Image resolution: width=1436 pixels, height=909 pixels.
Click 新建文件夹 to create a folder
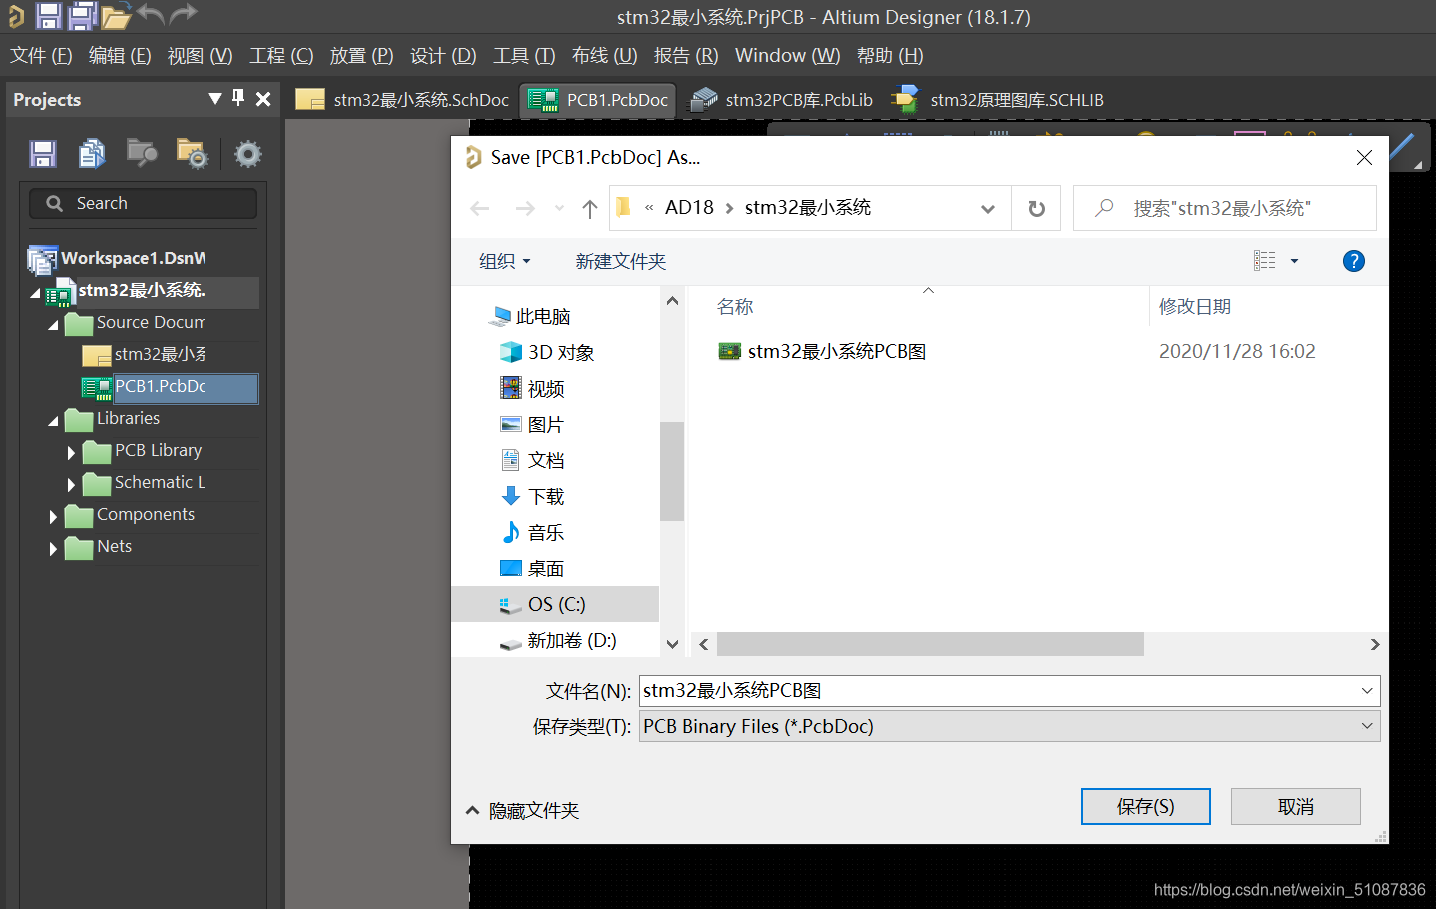tap(620, 260)
